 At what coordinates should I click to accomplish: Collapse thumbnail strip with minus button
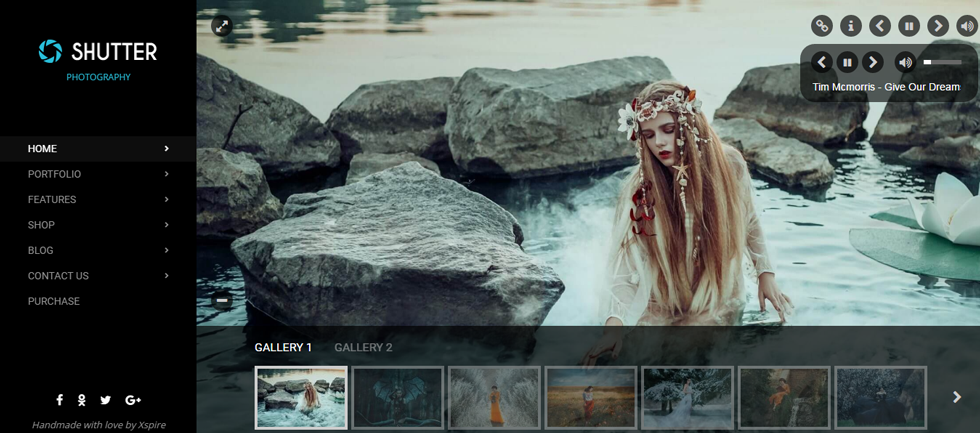point(221,301)
